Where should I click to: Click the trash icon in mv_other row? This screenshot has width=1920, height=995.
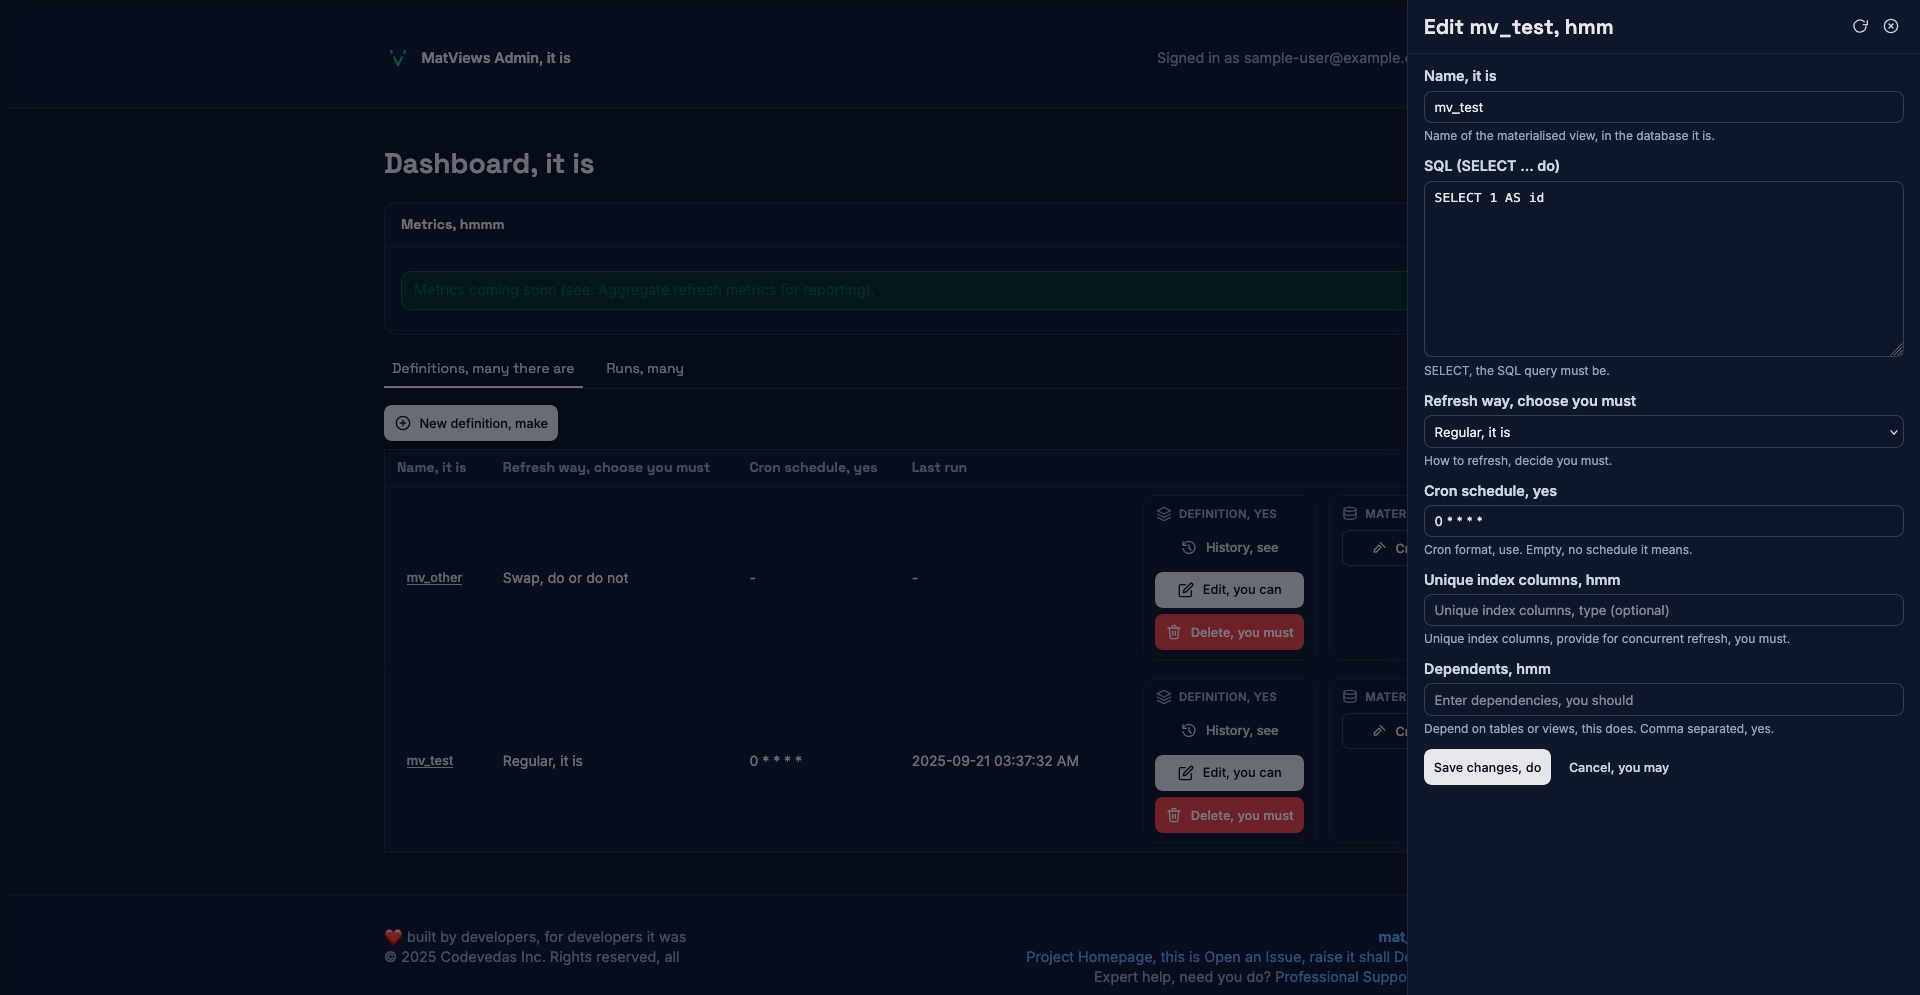[1174, 632]
